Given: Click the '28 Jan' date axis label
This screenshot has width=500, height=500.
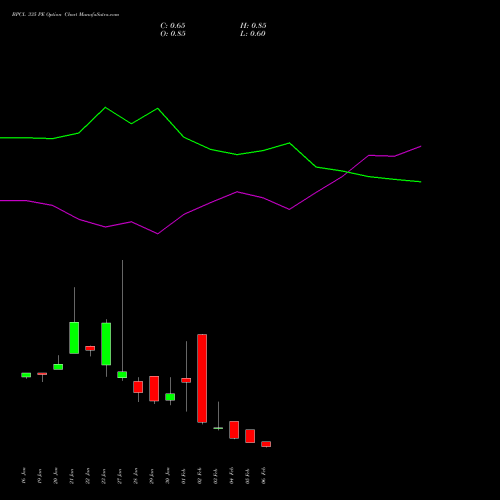Looking at the screenshot, I should [136, 476].
